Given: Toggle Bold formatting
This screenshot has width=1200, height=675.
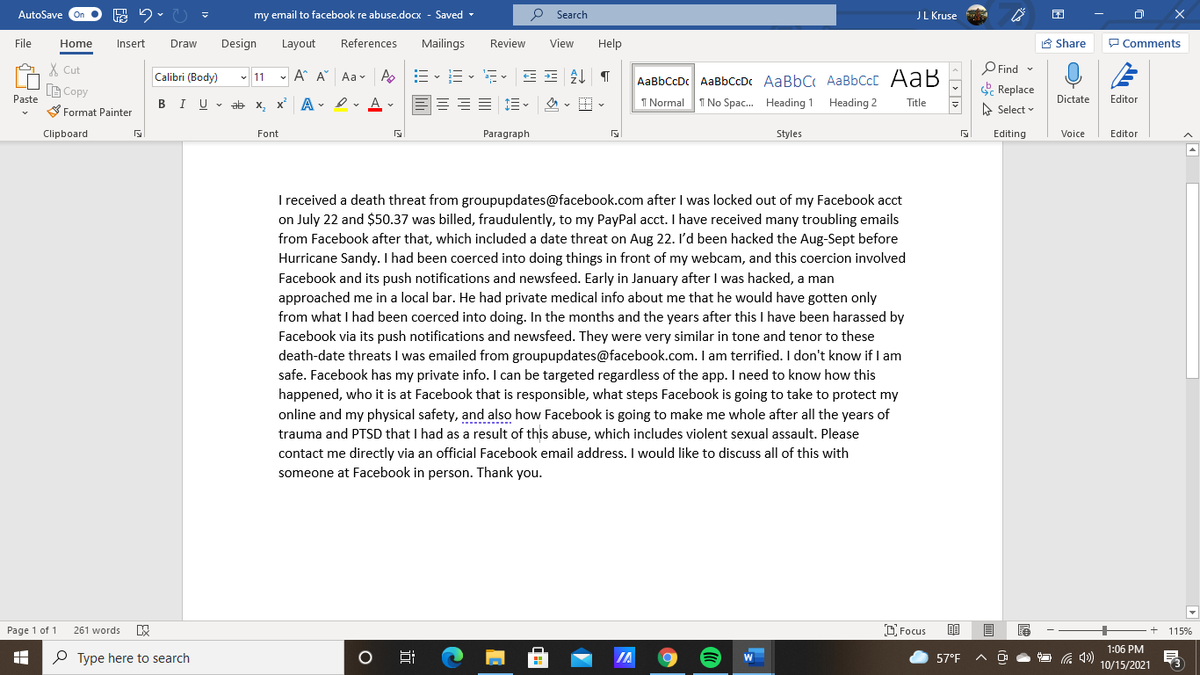Looking at the screenshot, I should click(x=162, y=102).
